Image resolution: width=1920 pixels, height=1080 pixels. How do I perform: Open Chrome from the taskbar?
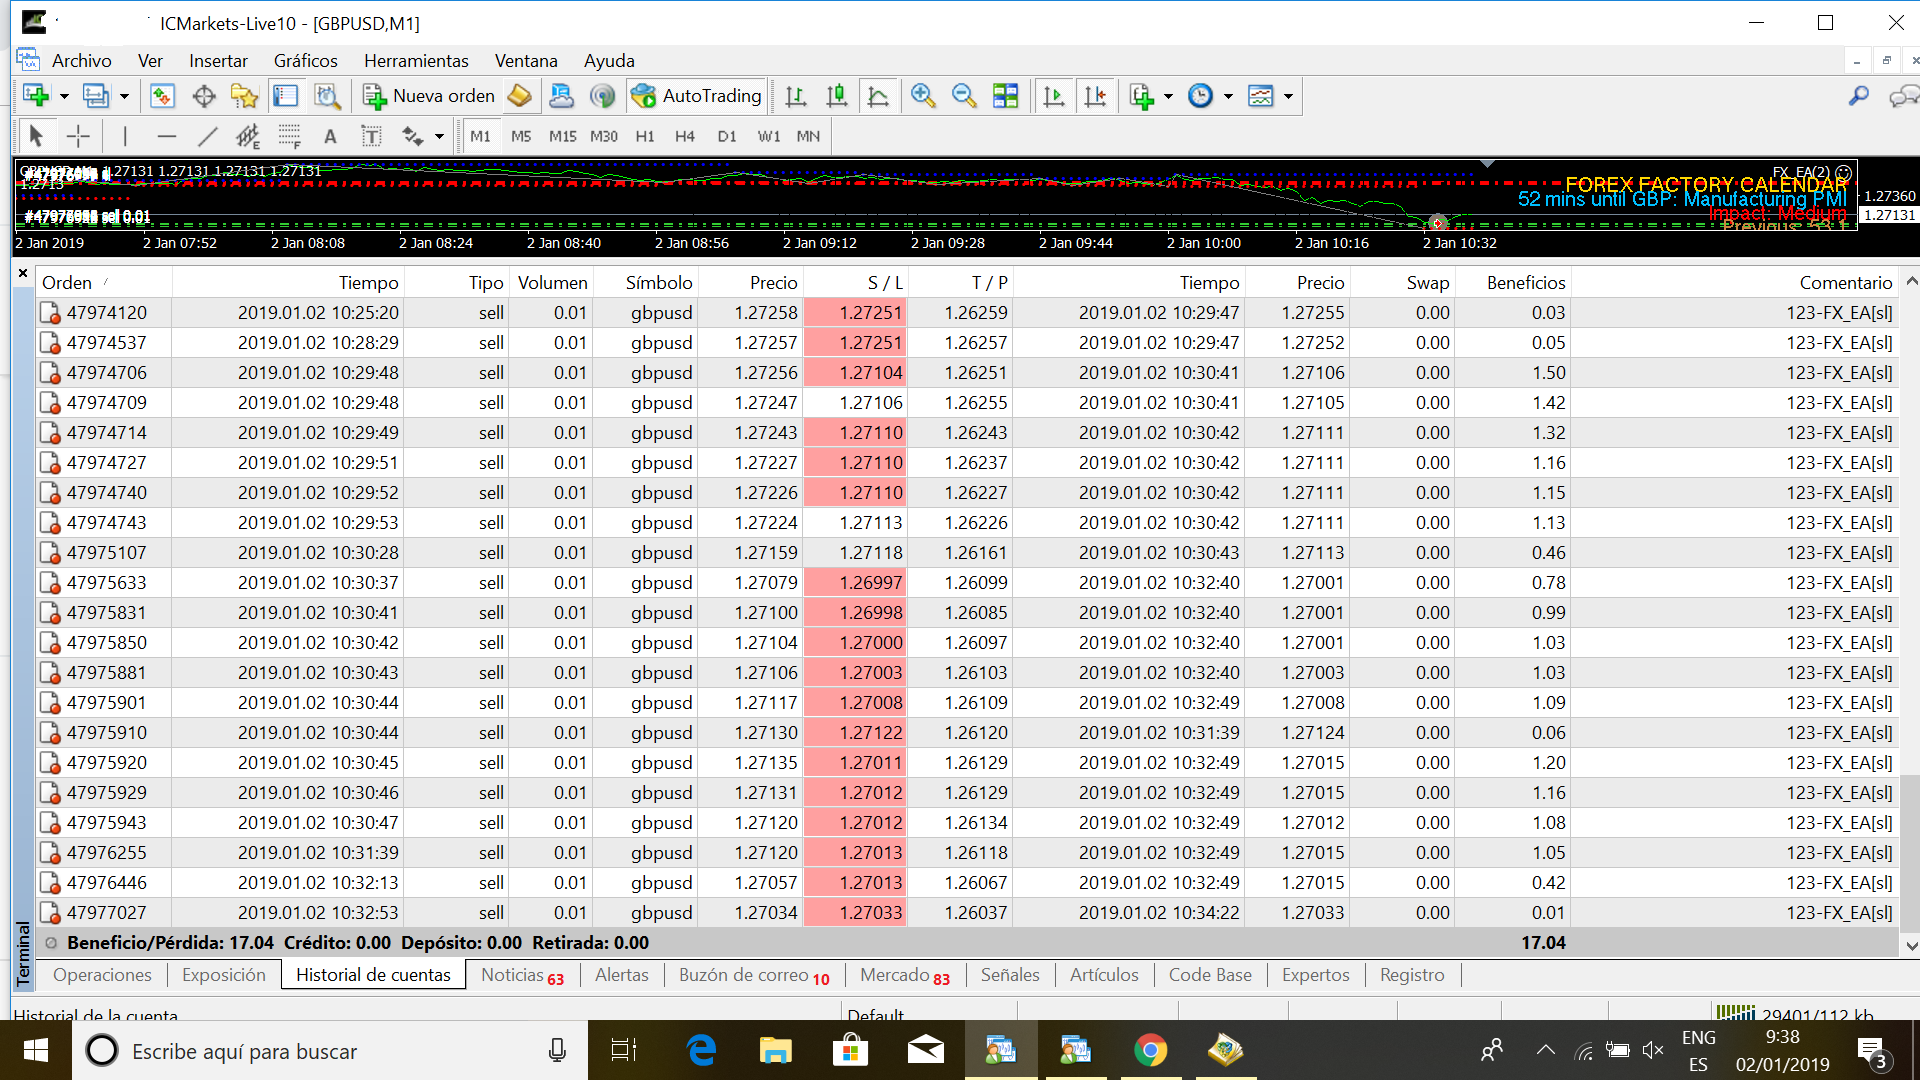[x=1150, y=1051]
